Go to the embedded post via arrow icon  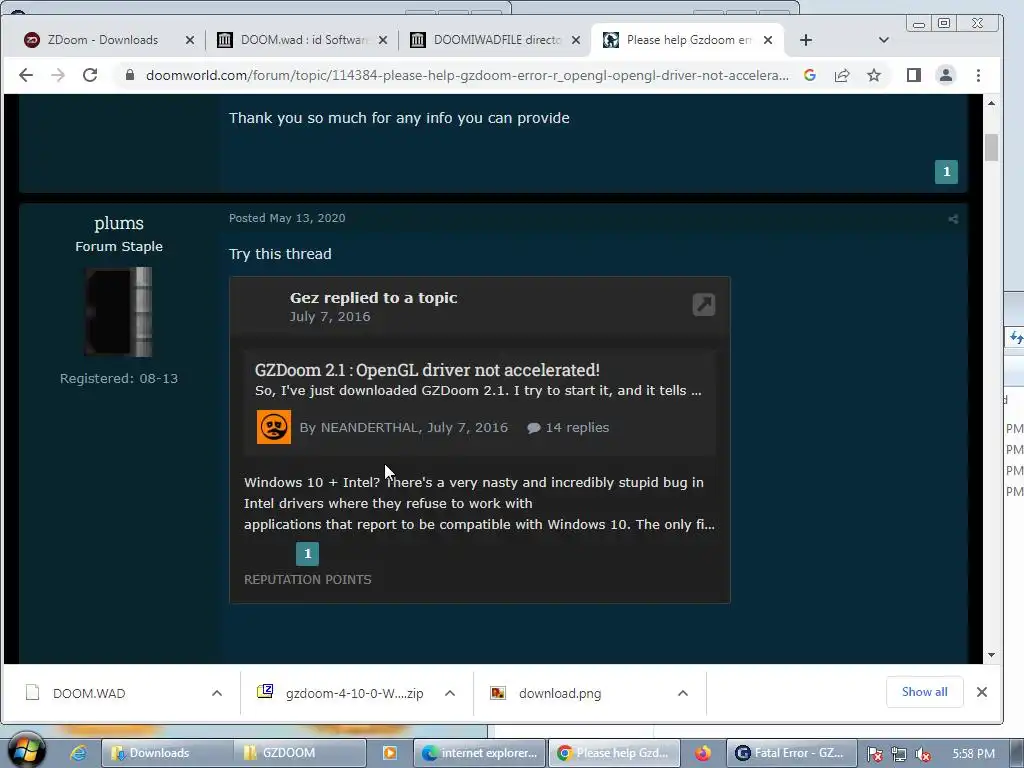[704, 304]
